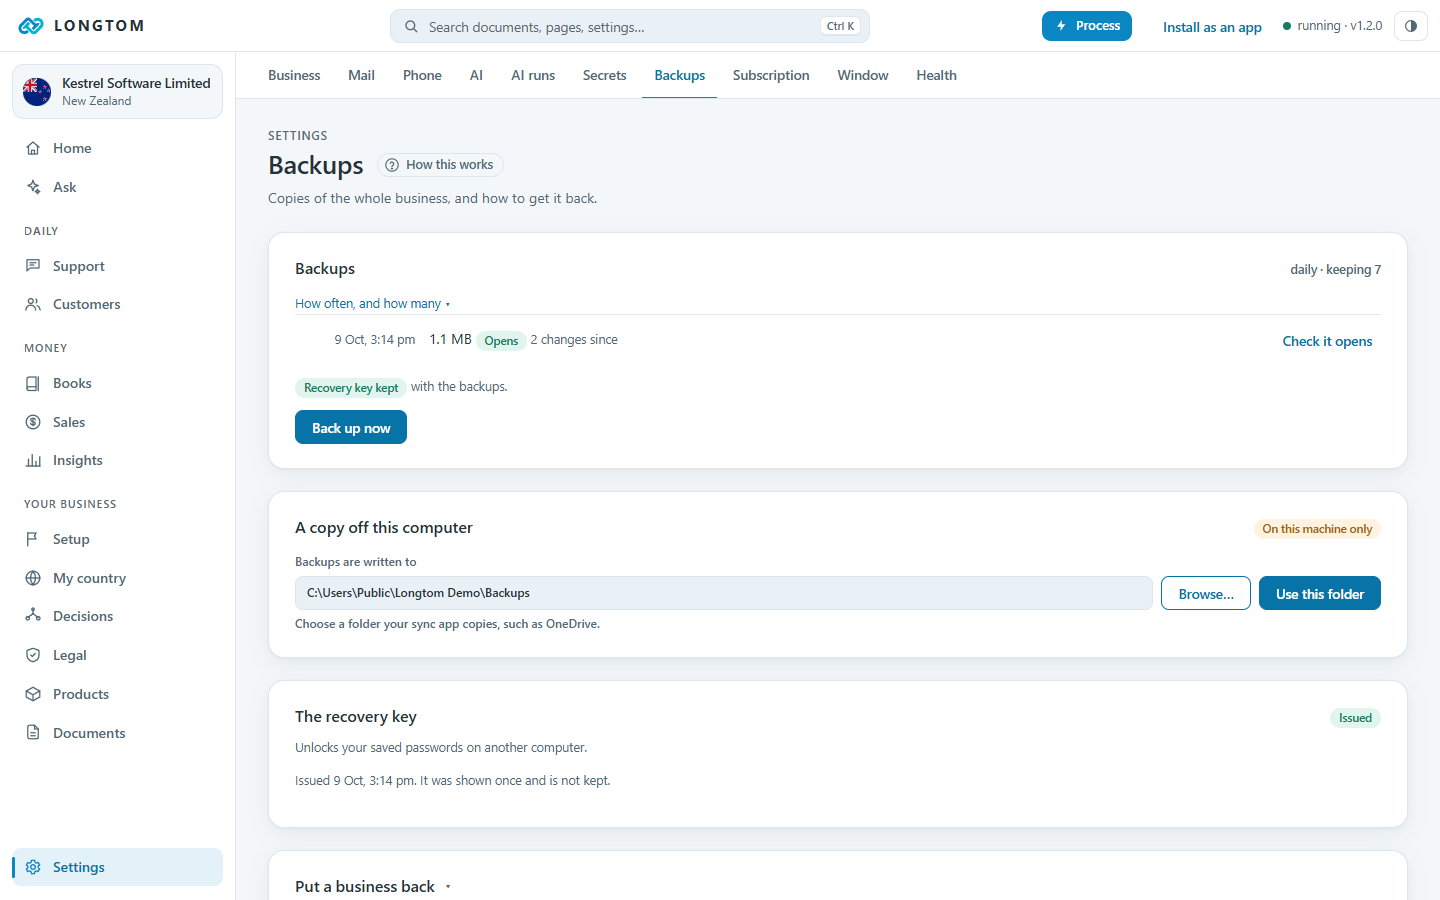The image size is (1440, 900).
Task: Open the Secrets tab
Action: coord(604,75)
